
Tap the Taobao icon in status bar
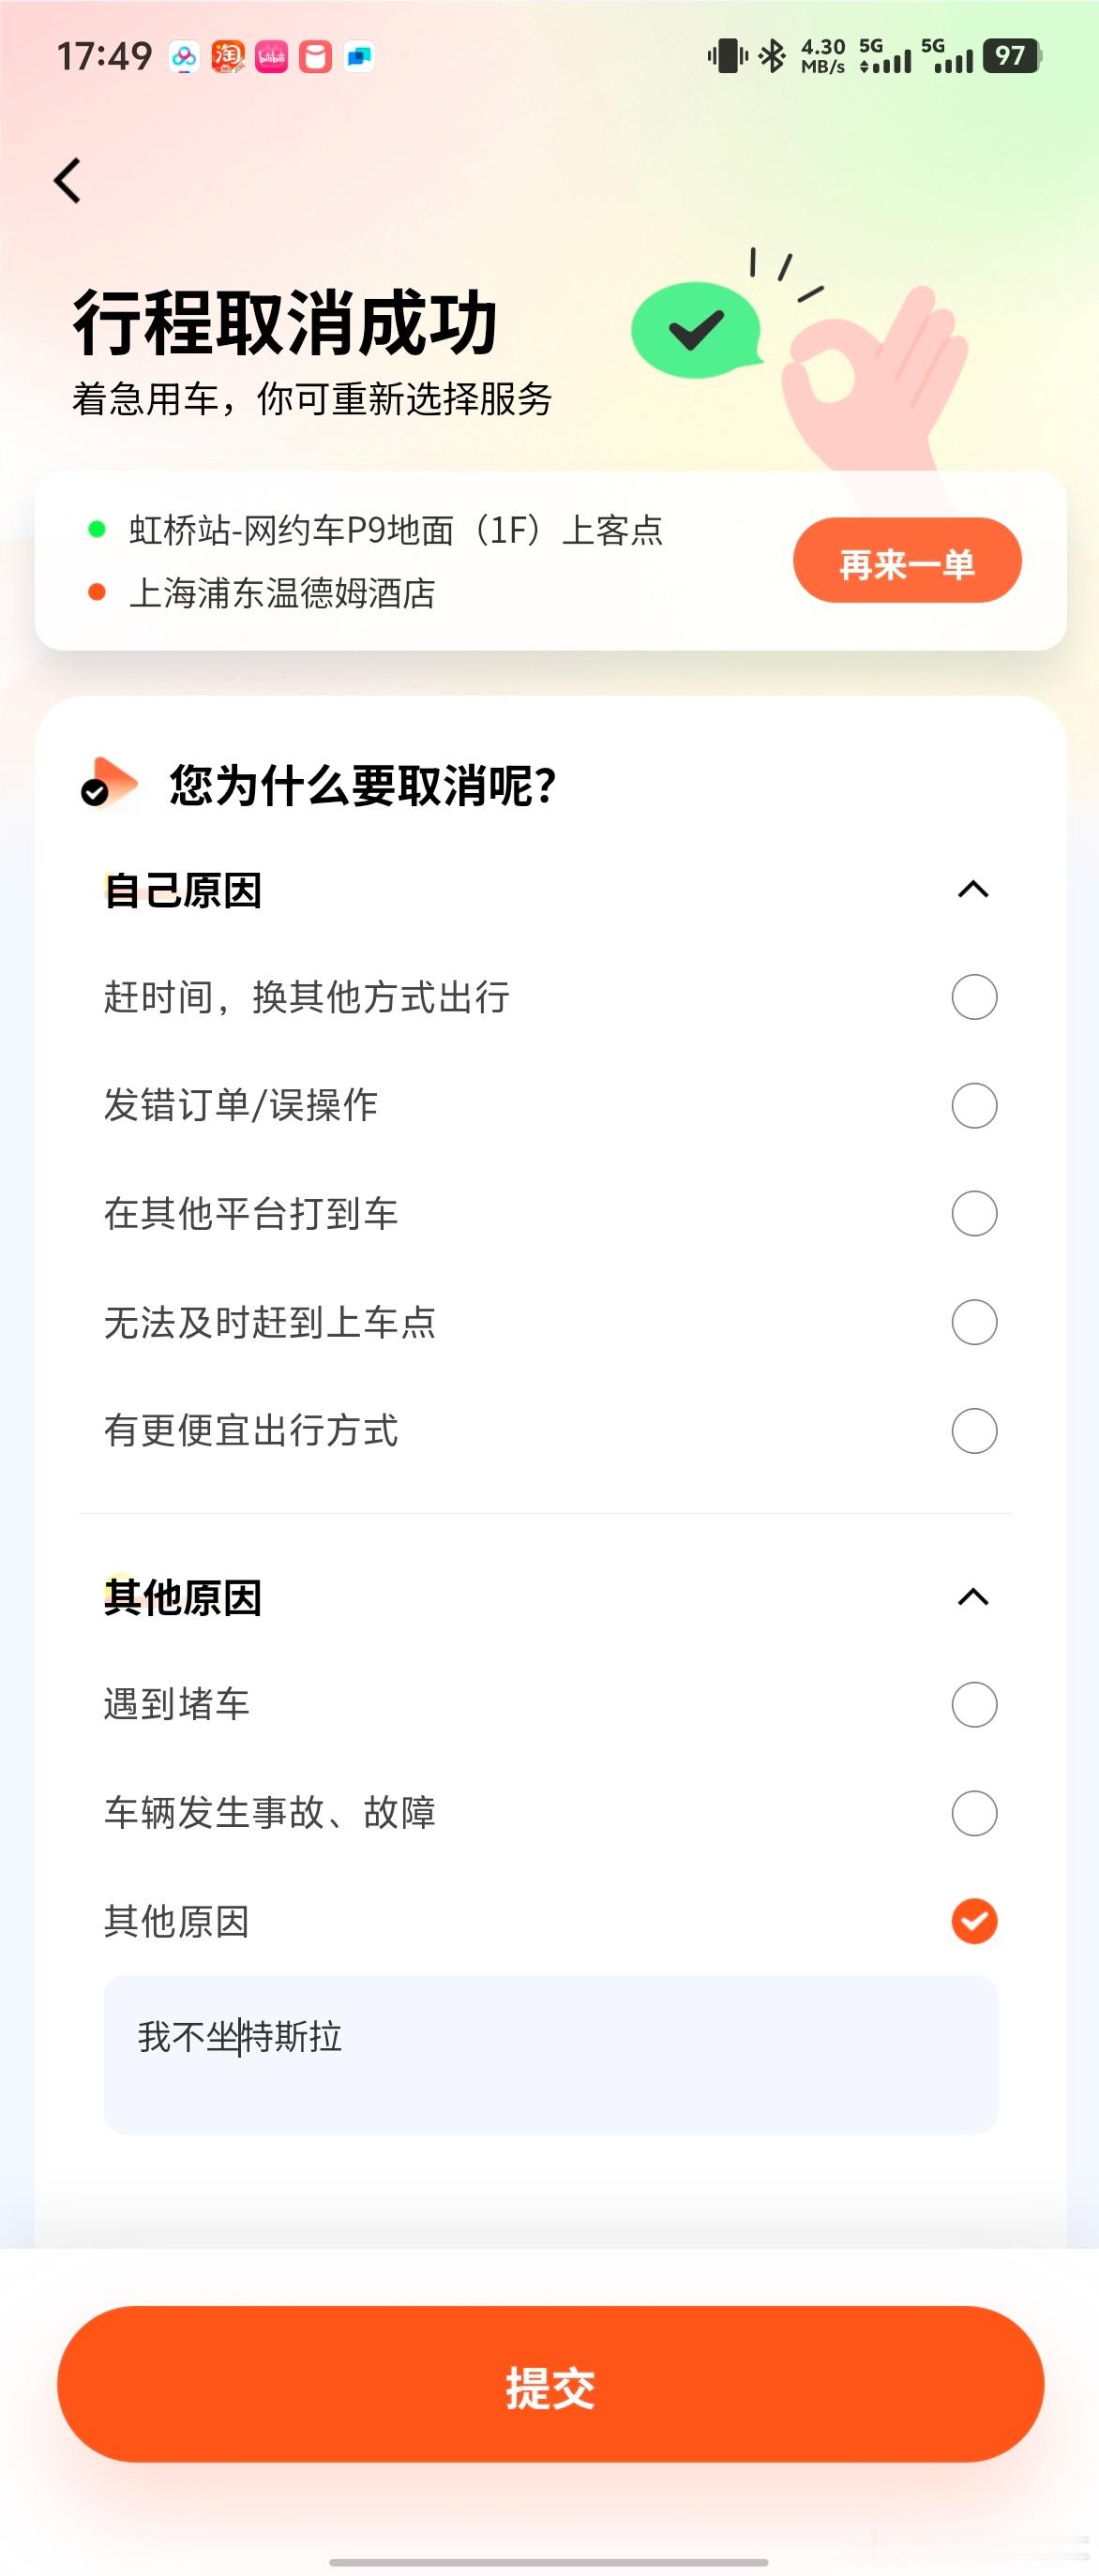click(228, 57)
